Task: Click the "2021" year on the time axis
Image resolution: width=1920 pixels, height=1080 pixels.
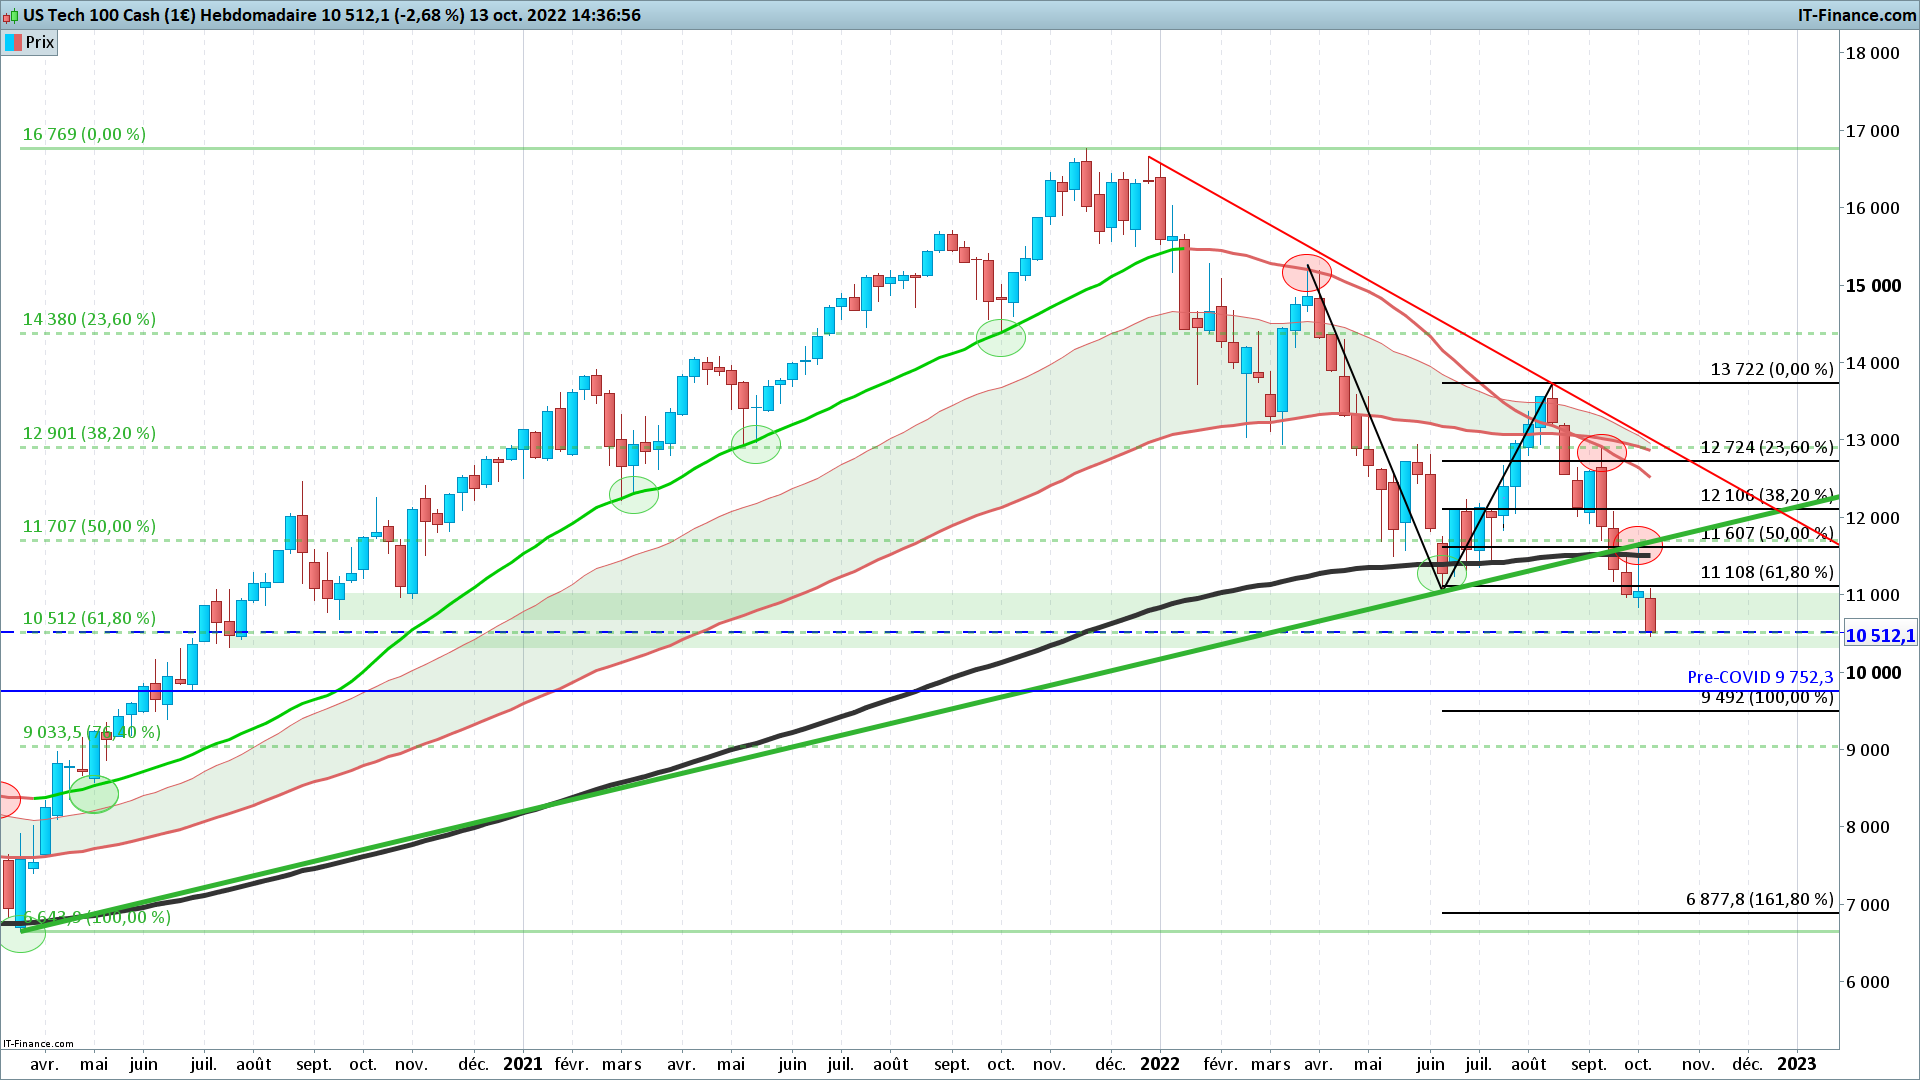Action: [x=523, y=1064]
